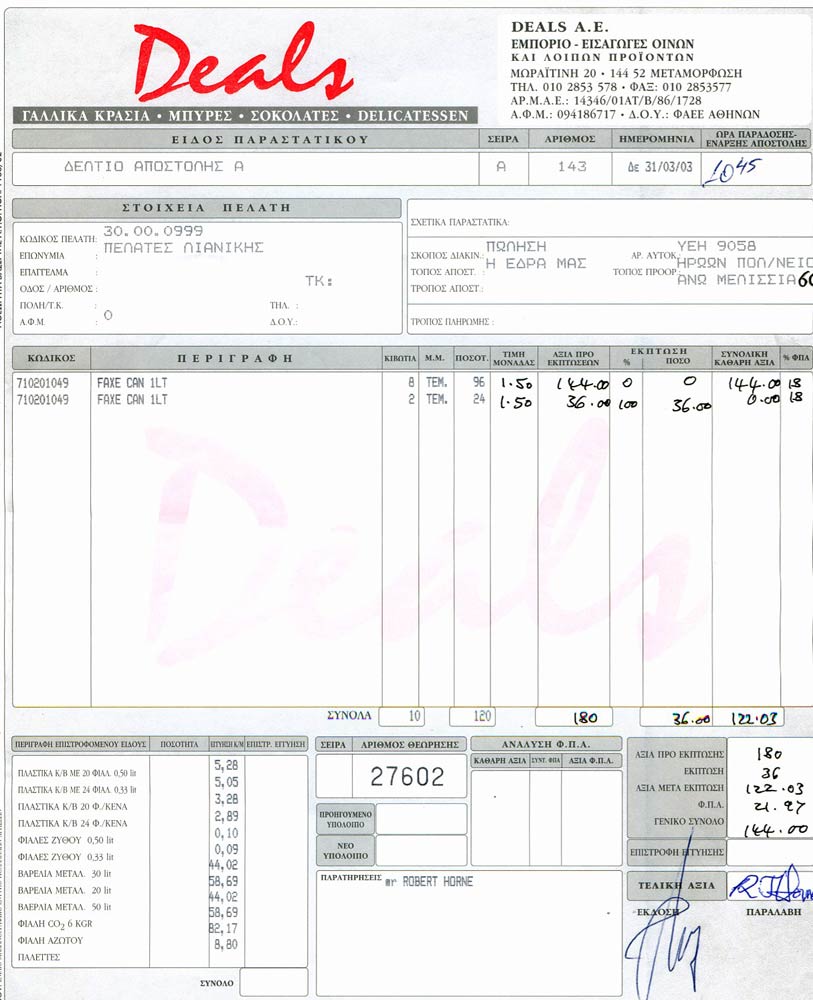Select the ΤΙΜΗ ΜΟΝΑΔΑΣ column header
The image size is (813, 1000).
pyautogui.click(x=514, y=358)
